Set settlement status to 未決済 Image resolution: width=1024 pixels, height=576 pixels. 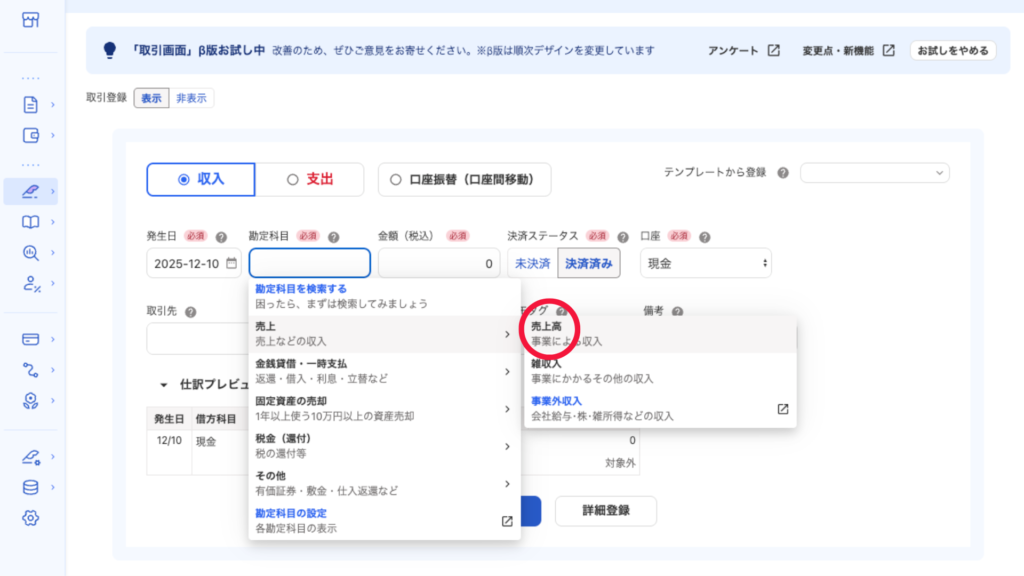[532, 264]
